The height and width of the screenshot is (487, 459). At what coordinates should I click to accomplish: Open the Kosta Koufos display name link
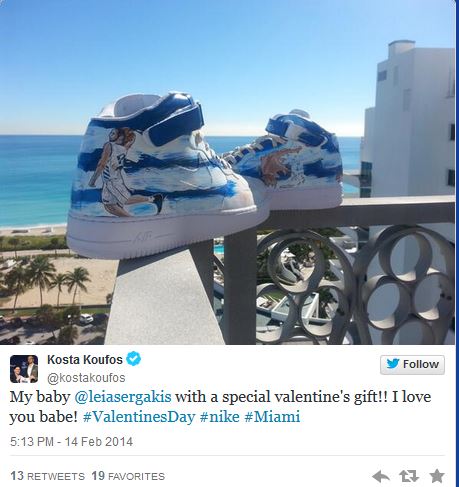click(85, 359)
